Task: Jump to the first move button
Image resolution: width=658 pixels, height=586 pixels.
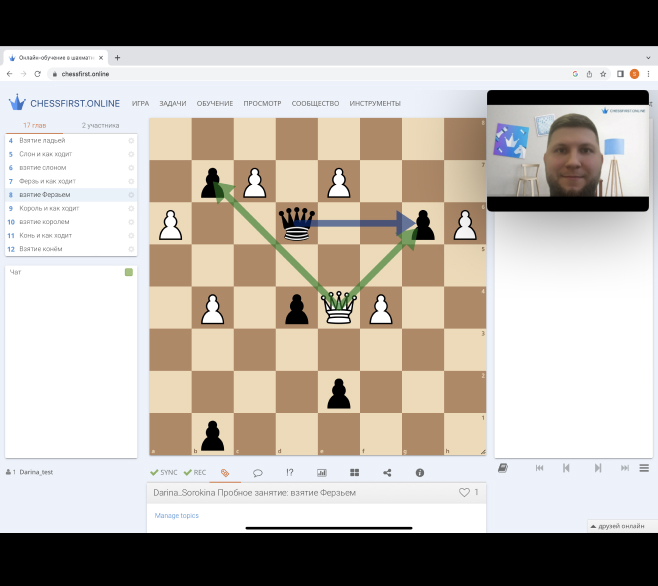Action: point(539,468)
